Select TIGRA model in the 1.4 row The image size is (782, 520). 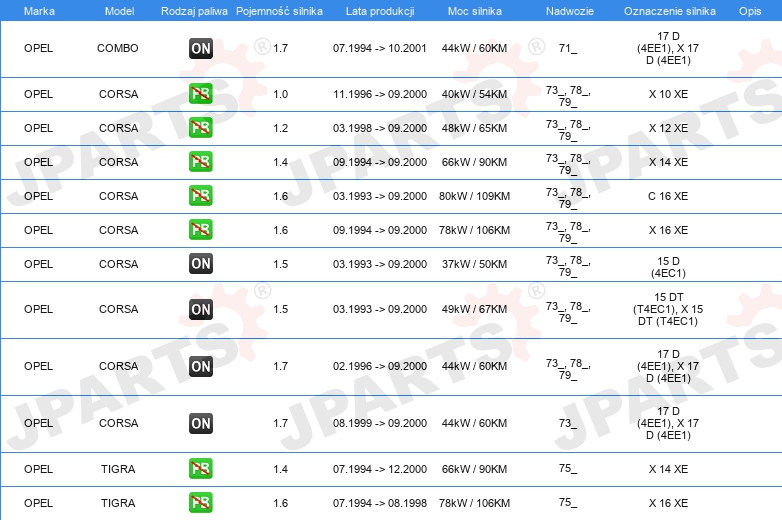118,469
